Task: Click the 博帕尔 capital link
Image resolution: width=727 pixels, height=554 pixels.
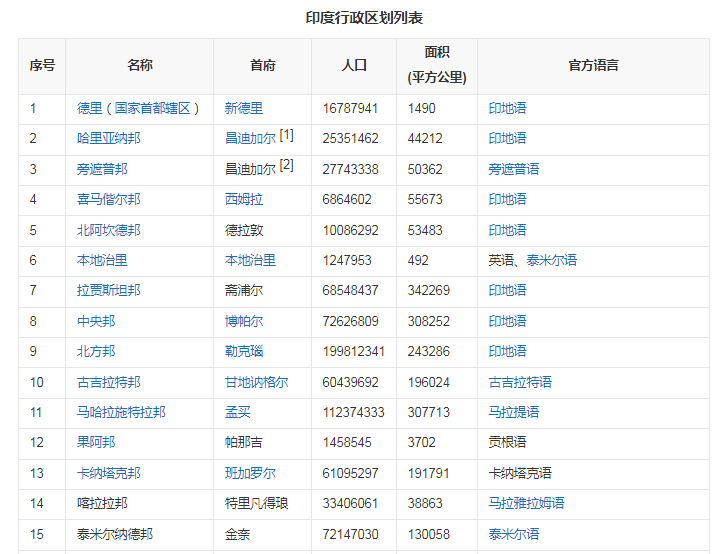Action: click(x=244, y=321)
